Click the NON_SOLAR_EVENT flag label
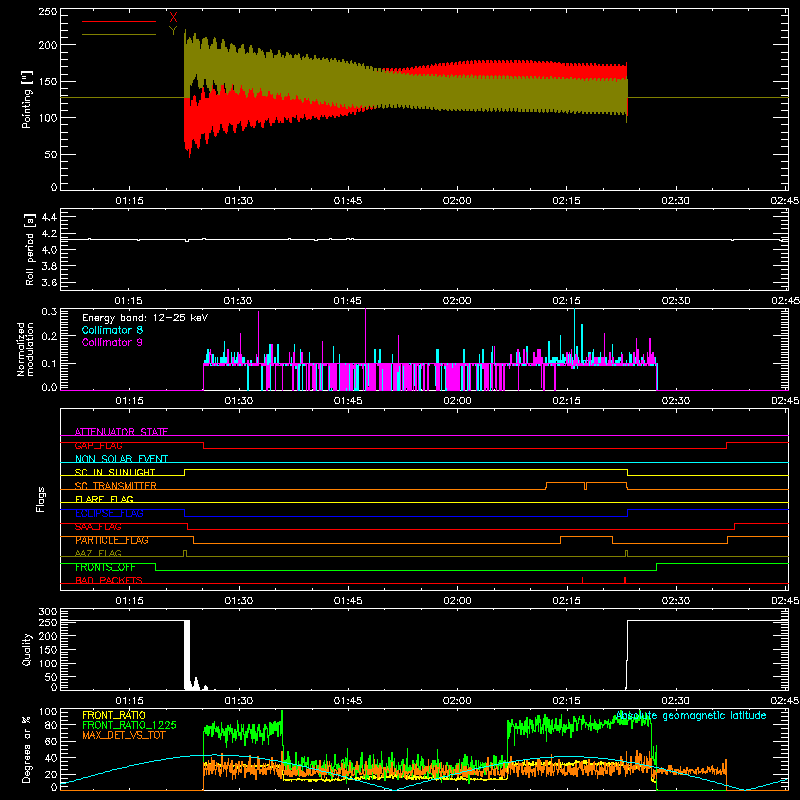The width and height of the screenshot is (800, 800). pos(121,459)
